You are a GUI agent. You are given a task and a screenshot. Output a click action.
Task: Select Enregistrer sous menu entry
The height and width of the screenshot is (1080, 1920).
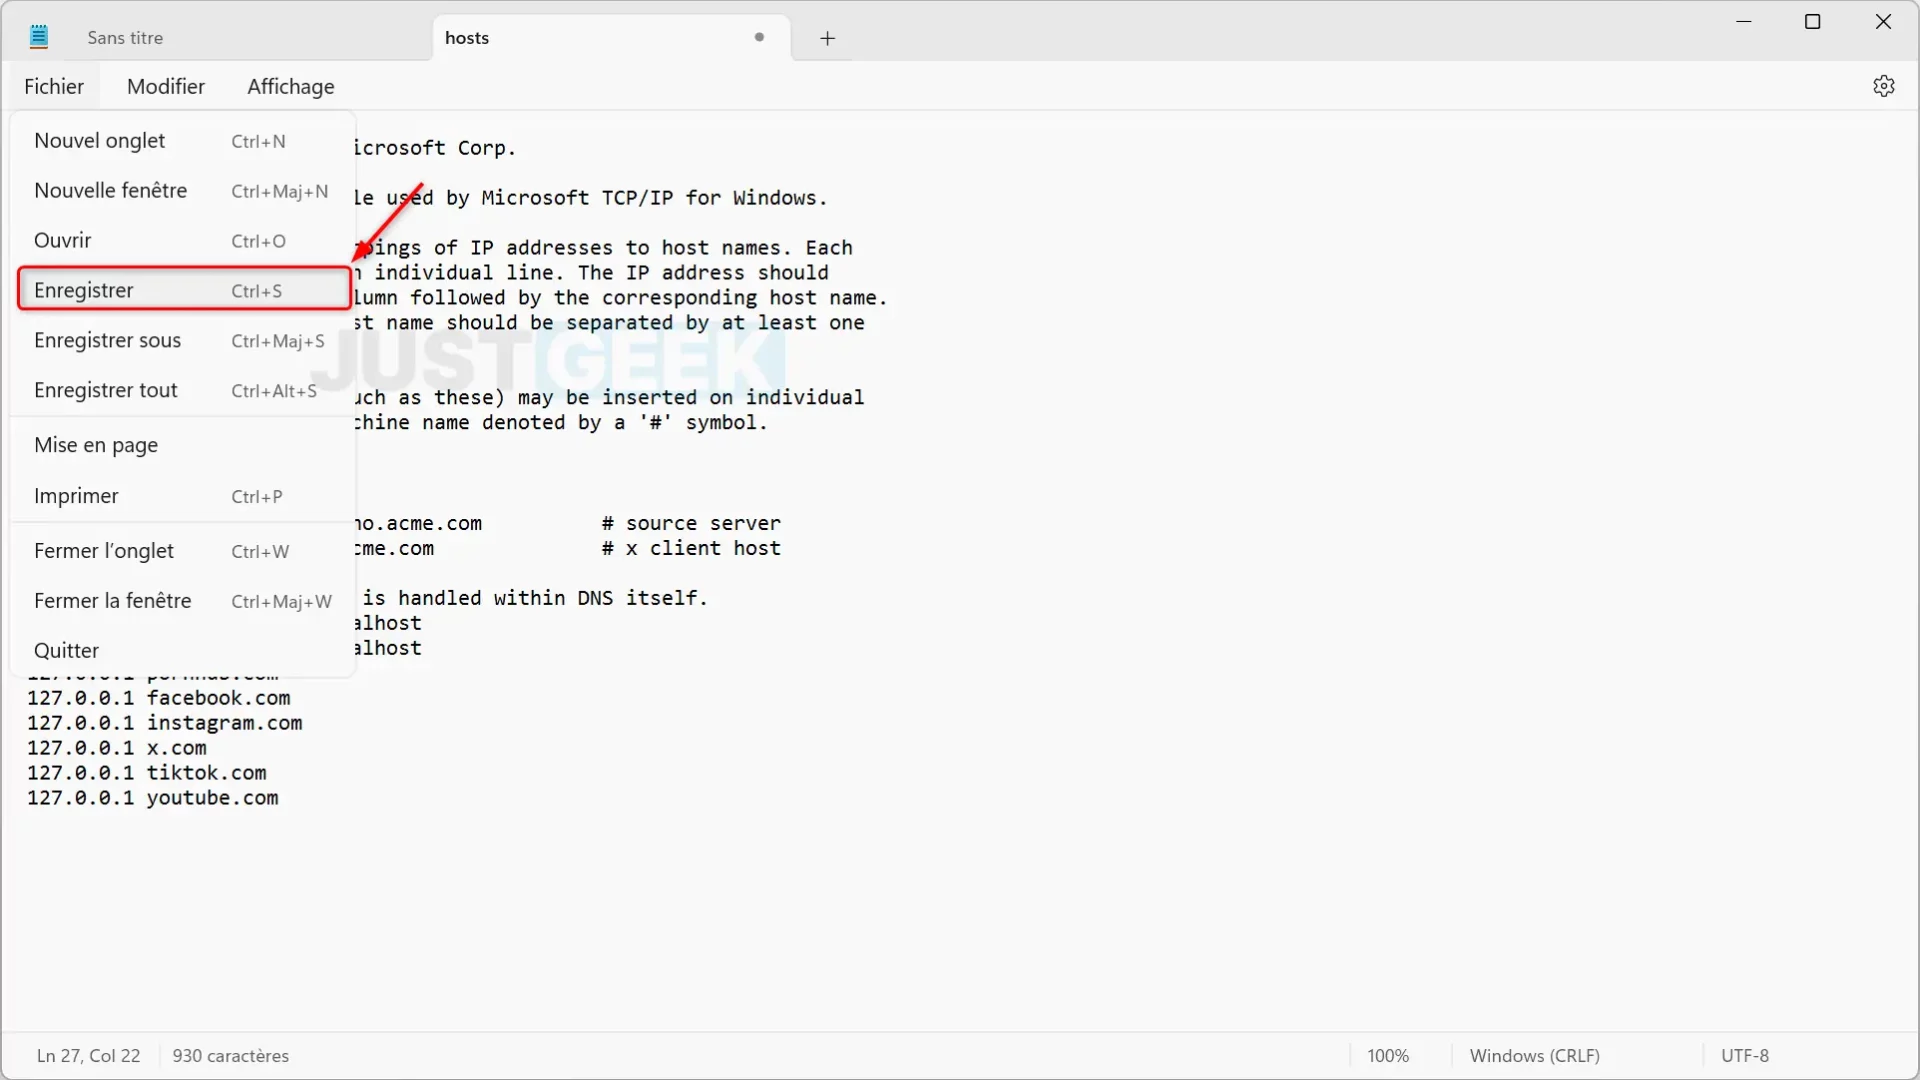[183, 341]
